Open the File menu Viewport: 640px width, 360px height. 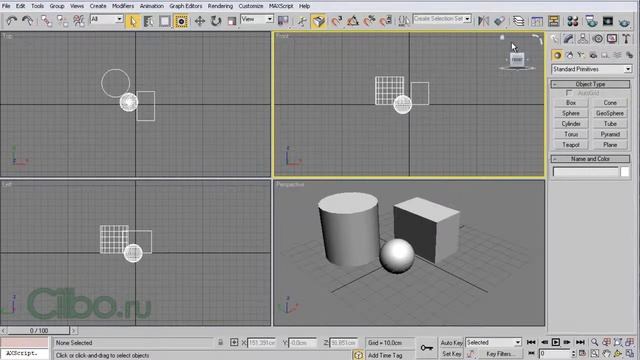[6, 6]
